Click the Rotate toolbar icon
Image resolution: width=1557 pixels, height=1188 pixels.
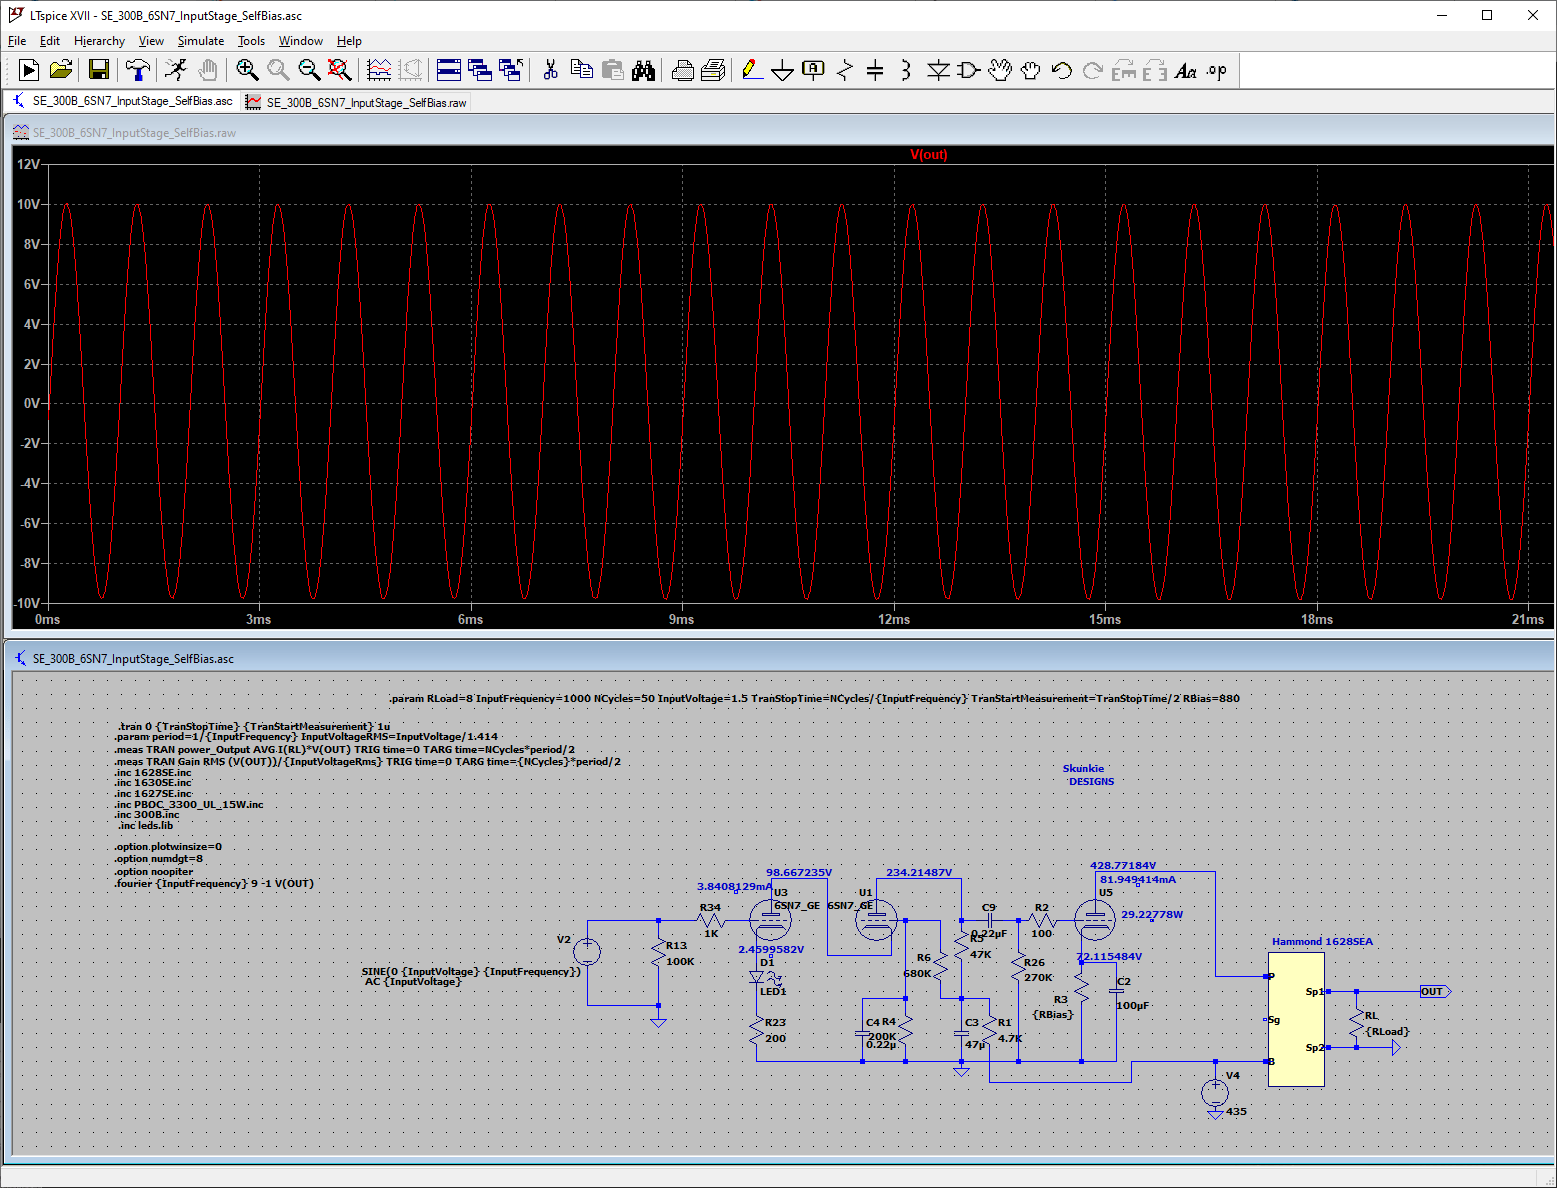[1124, 70]
